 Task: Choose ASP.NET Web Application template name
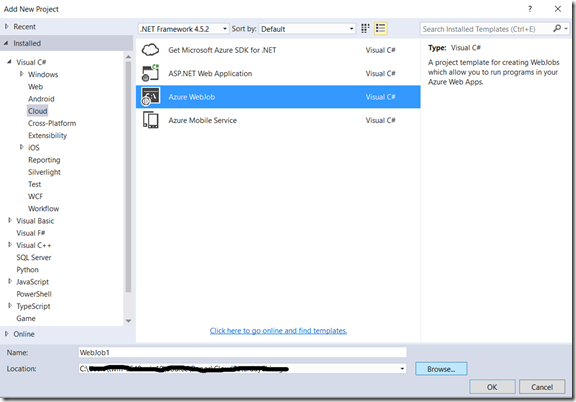click(210, 73)
